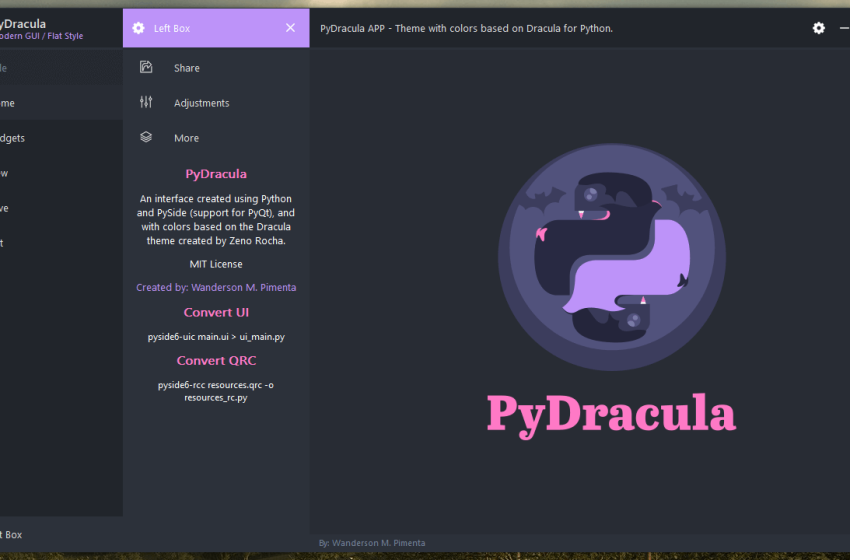Click 'By: Wanderson M. Pimenta' footer credit

[x=372, y=543]
